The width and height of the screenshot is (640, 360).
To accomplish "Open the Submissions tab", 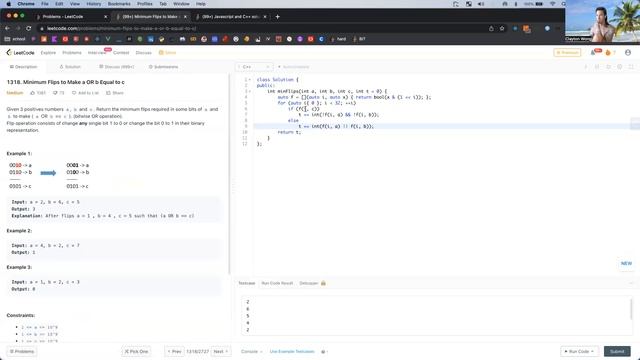I will coord(163,67).
